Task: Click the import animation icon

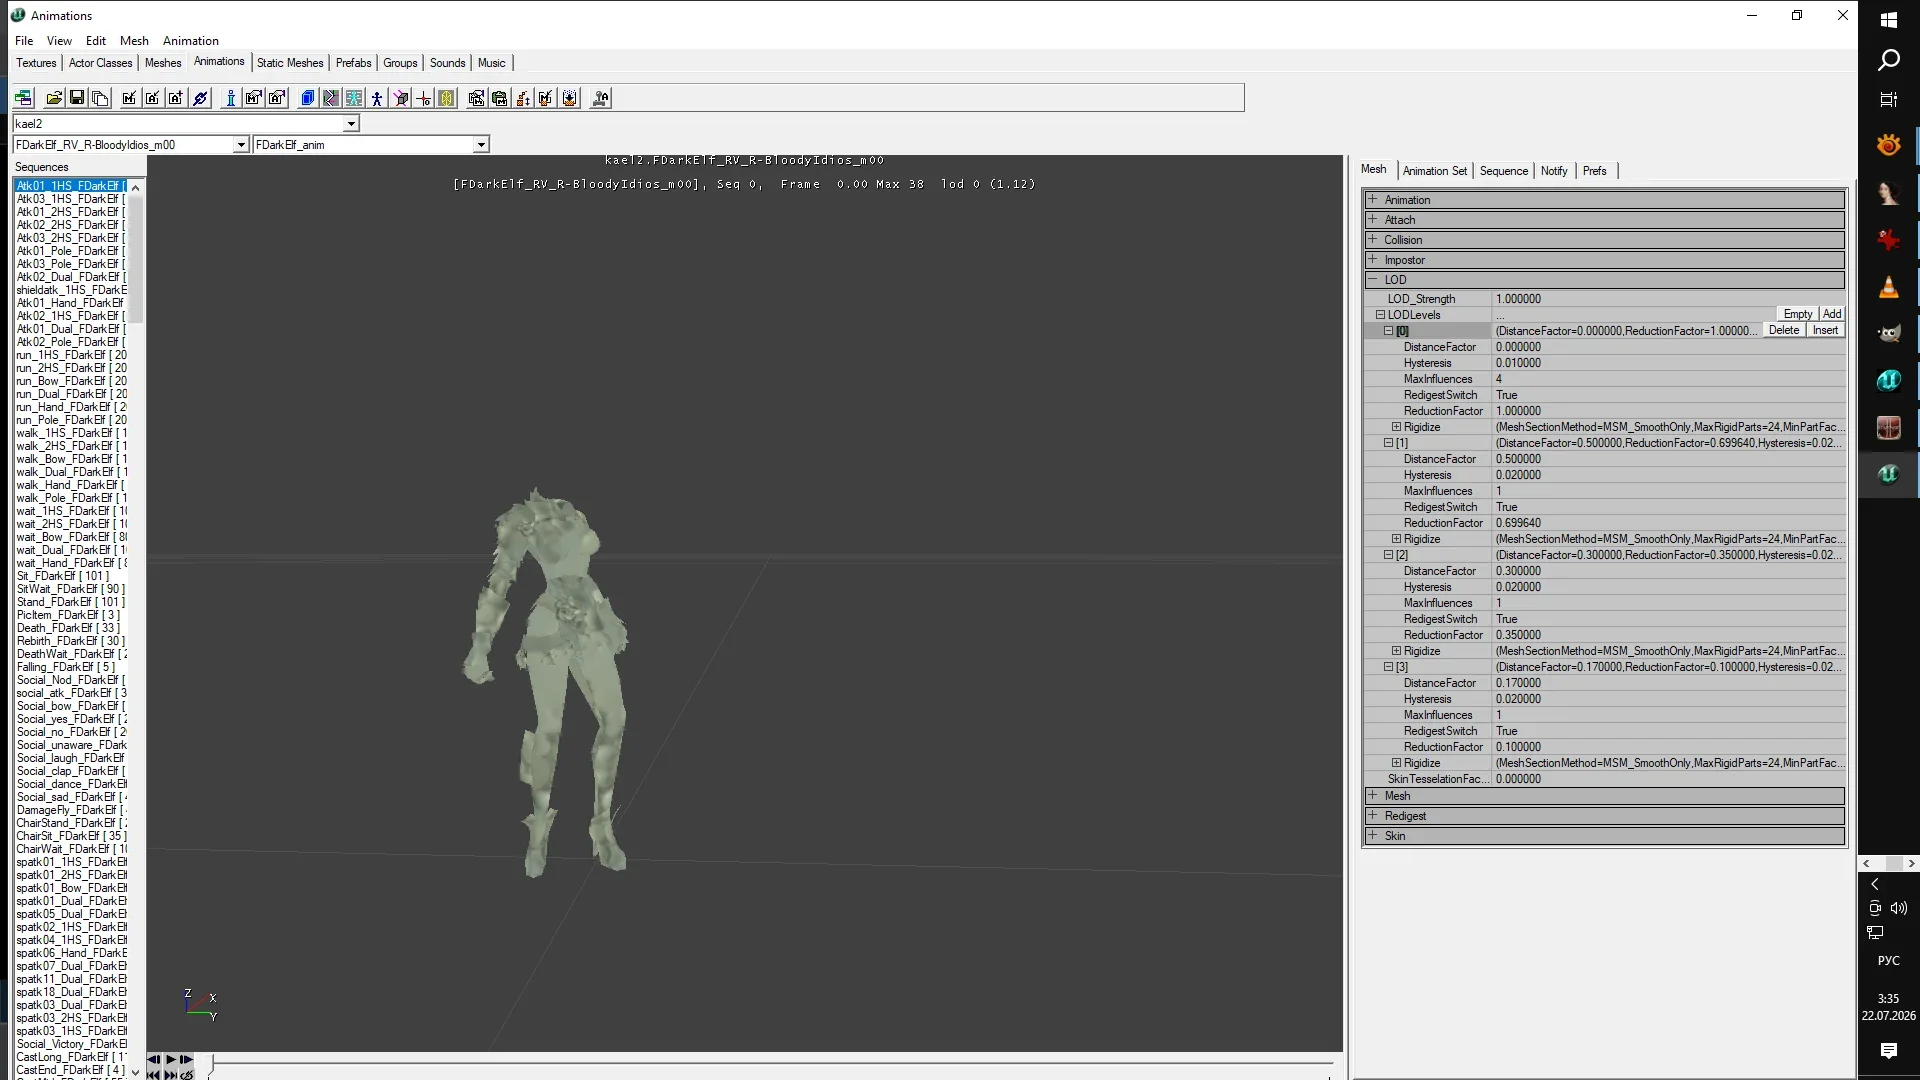Action: tap(153, 98)
